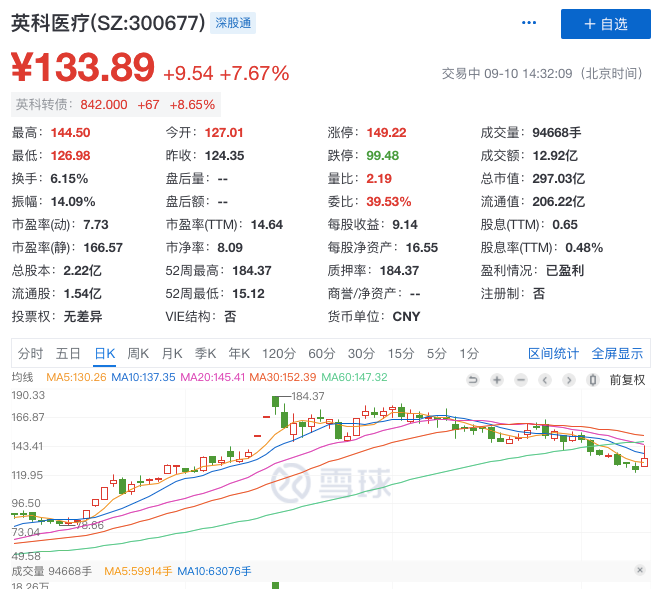Image resolution: width=666 pixels, height=589 pixels.
Task: Switch to the 15分 chart tab
Action: pyautogui.click(x=400, y=353)
